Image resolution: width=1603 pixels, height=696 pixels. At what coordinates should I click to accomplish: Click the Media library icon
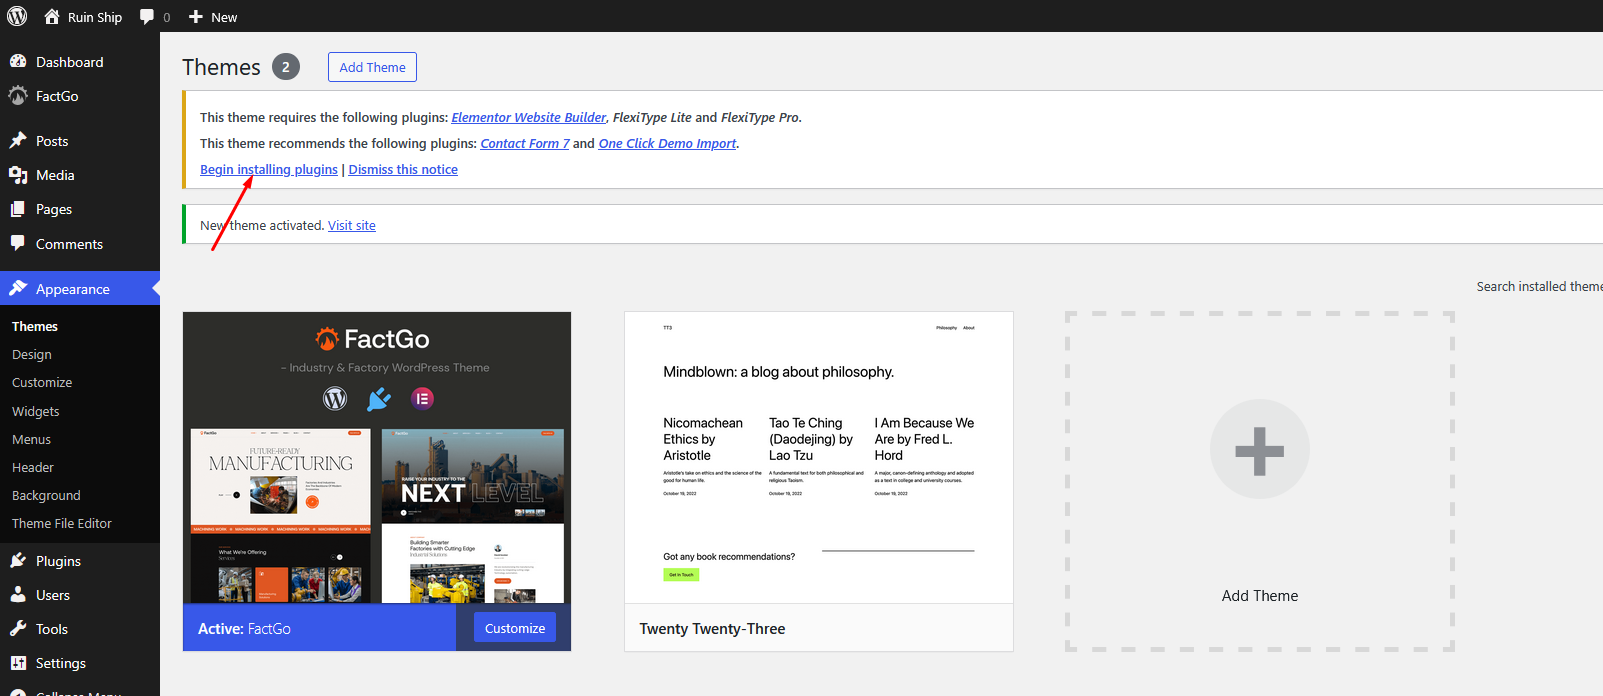click(x=18, y=175)
